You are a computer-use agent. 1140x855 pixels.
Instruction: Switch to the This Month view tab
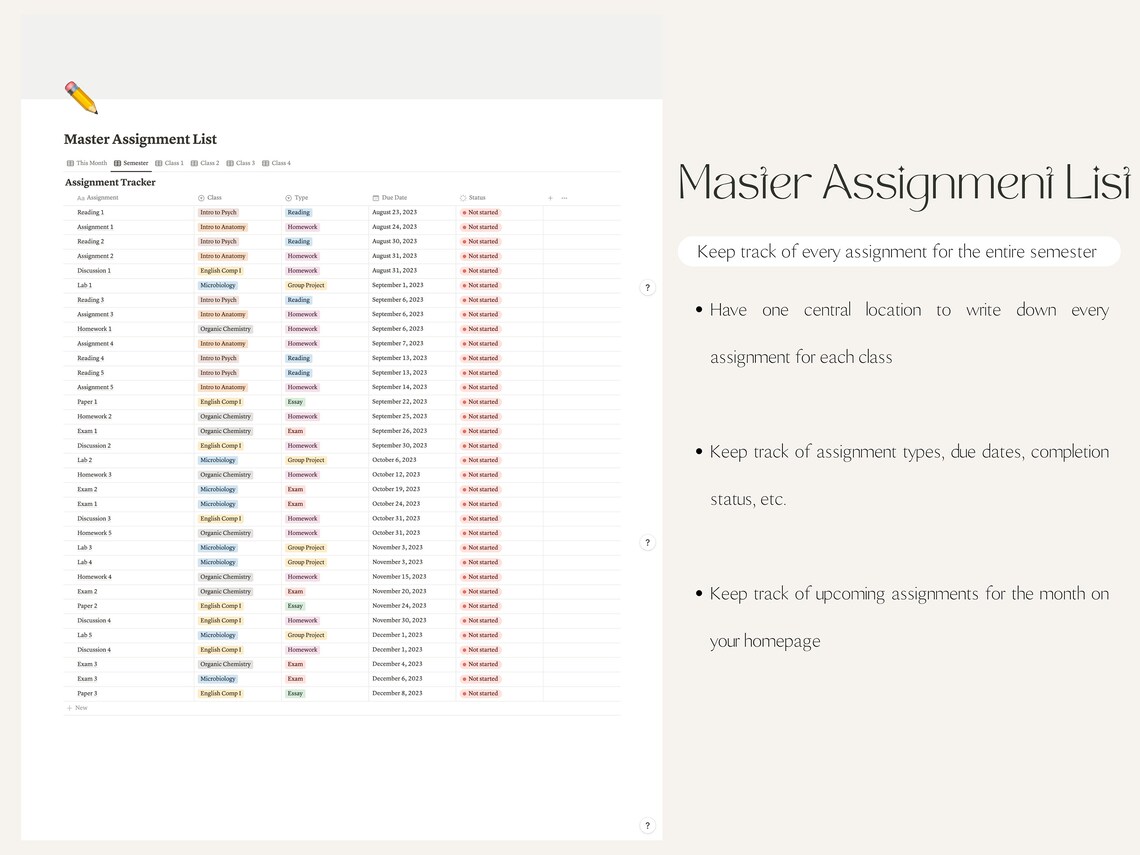89,162
